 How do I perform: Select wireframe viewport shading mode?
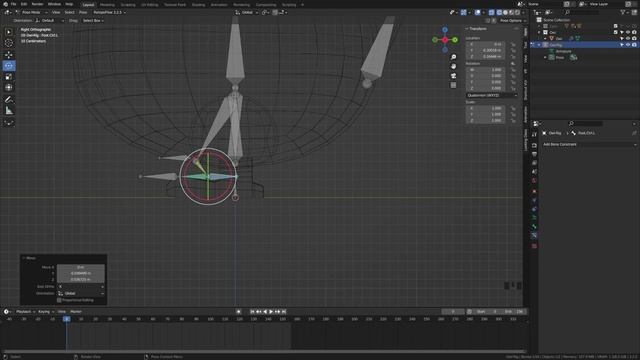[499, 13]
